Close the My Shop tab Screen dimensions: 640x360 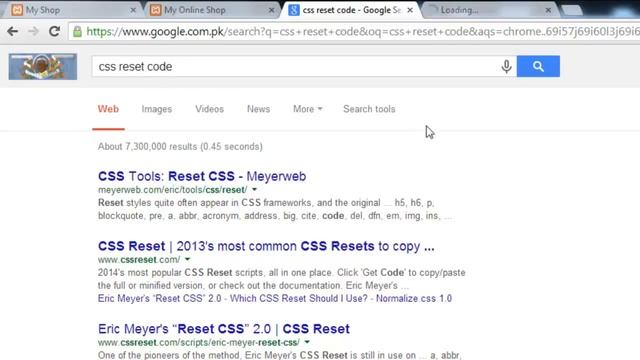133,10
